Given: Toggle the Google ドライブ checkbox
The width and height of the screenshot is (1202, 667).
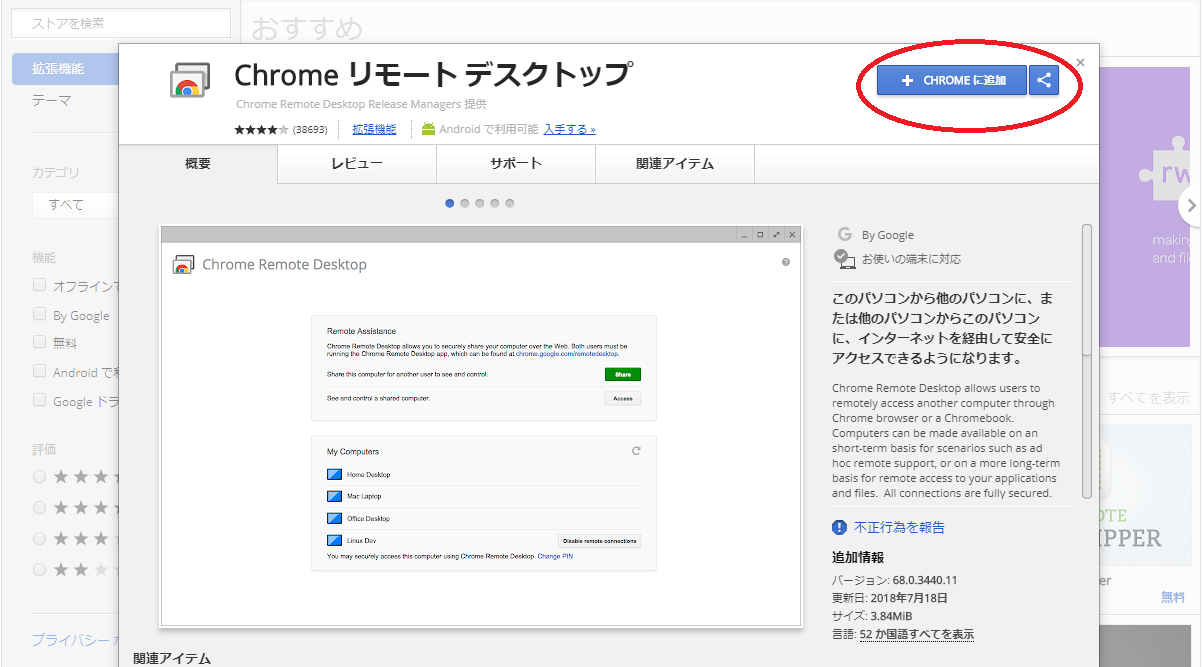Looking at the screenshot, I should (x=40, y=400).
